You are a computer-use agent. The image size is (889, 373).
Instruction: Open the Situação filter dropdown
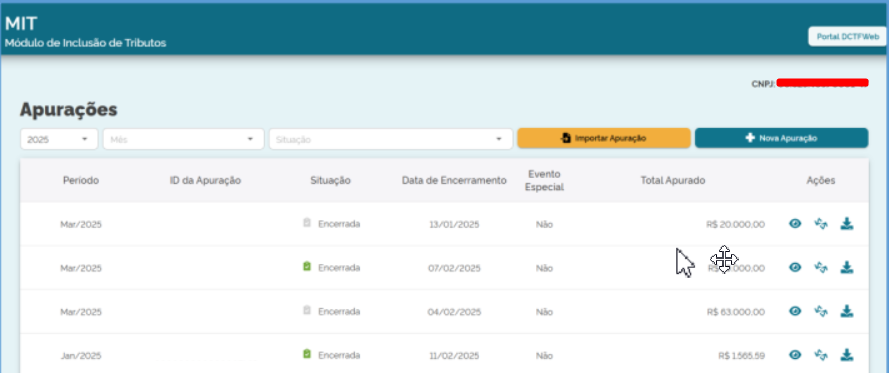[391, 139]
